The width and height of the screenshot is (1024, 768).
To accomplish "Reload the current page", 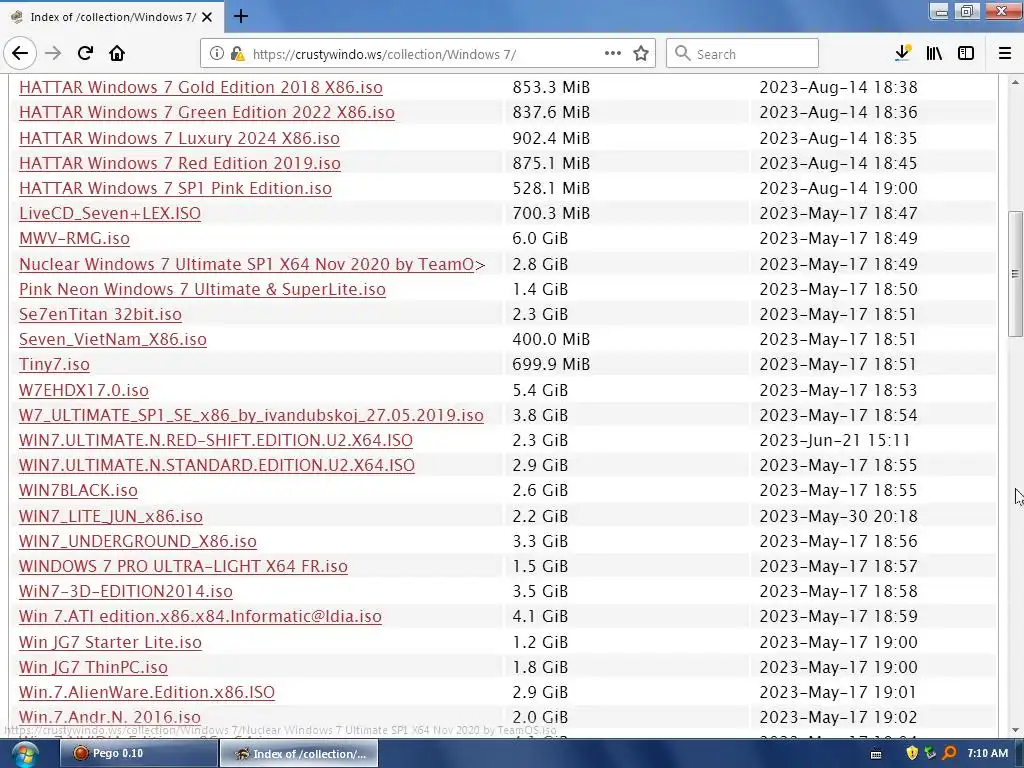I will (x=85, y=54).
